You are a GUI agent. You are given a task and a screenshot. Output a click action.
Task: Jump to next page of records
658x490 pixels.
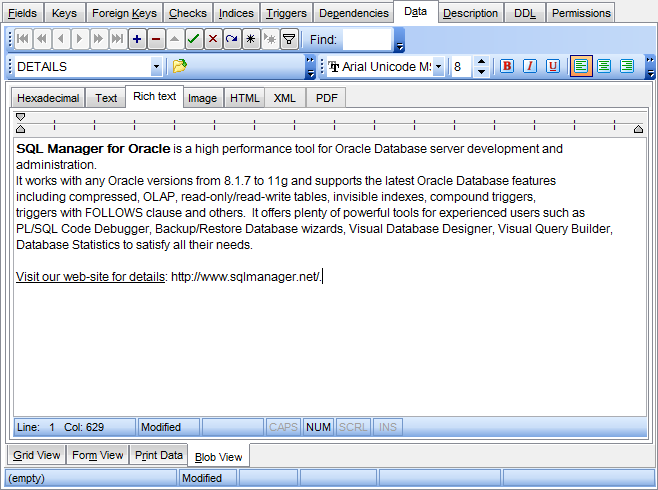pos(98,39)
